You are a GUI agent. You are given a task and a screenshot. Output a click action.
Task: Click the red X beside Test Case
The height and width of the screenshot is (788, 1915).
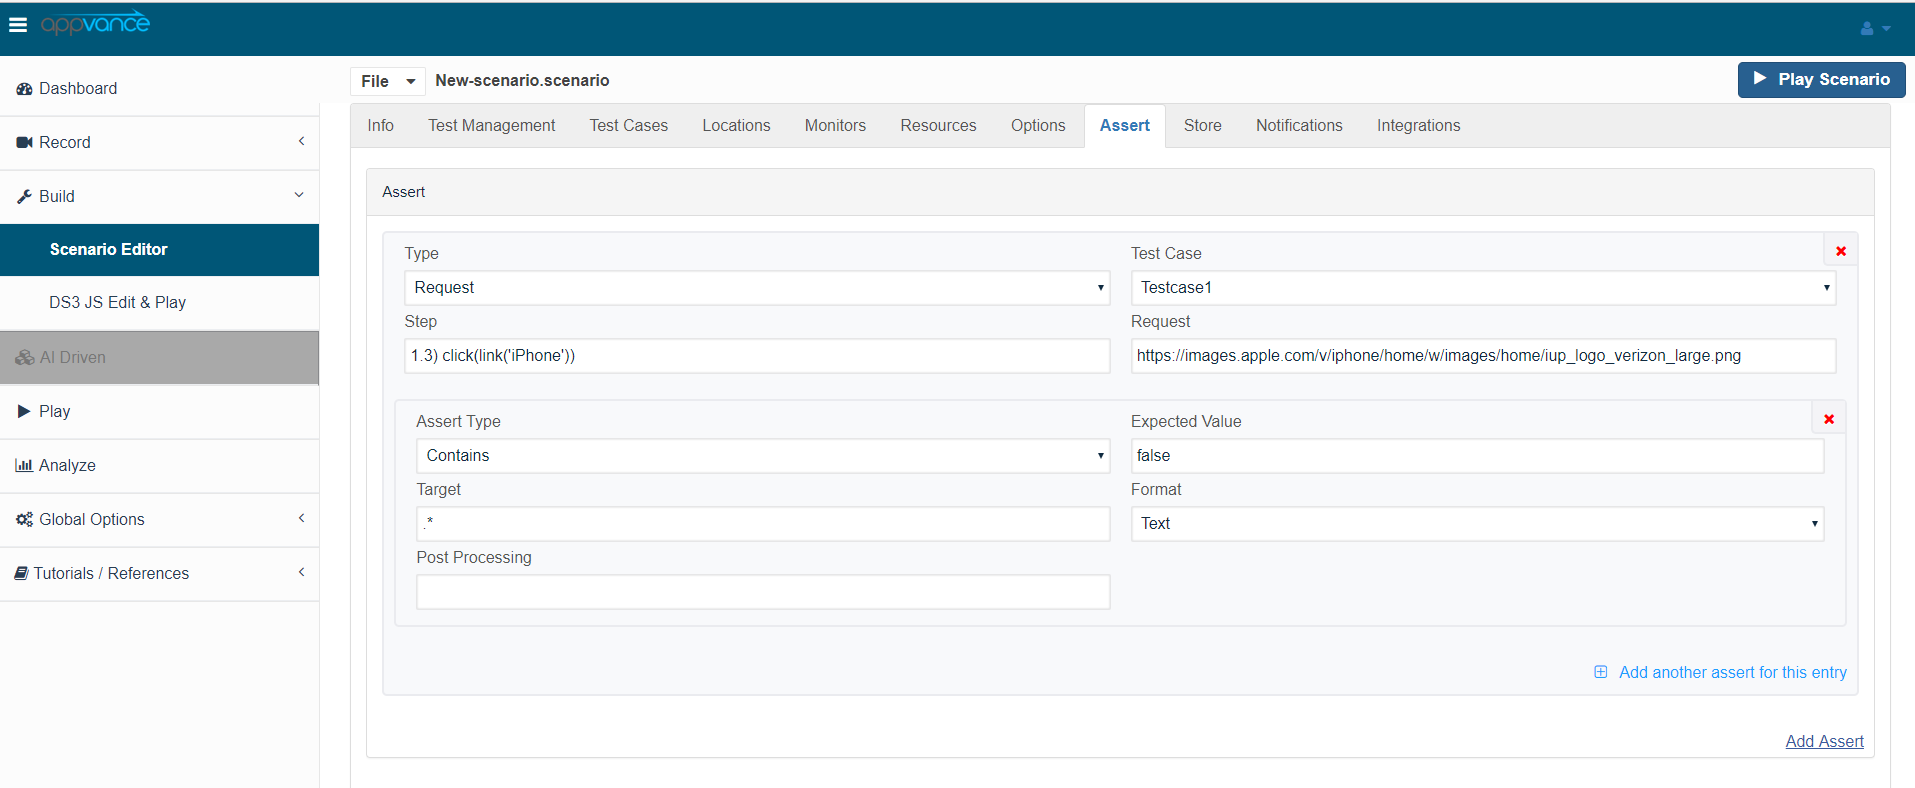(1840, 251)
